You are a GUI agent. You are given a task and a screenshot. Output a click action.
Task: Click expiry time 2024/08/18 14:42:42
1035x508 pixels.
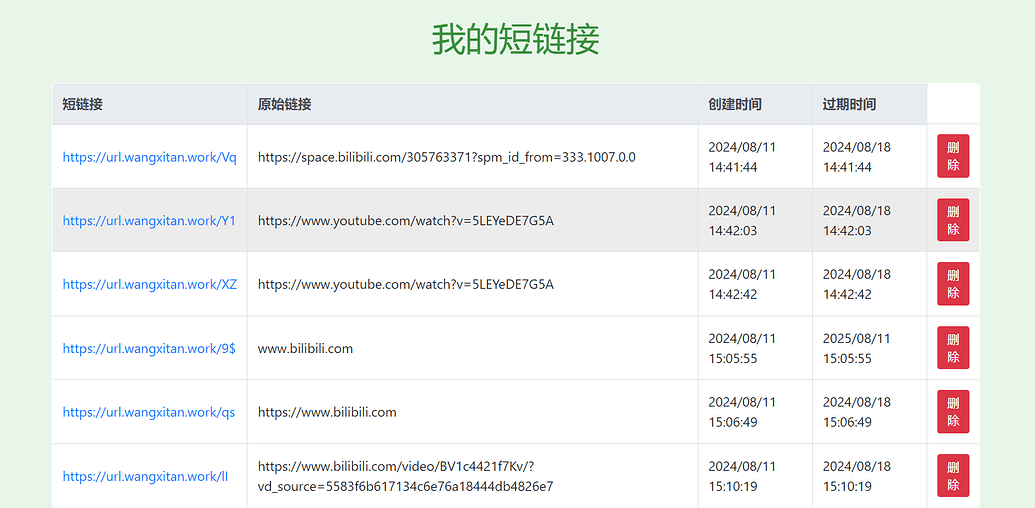pos(856,284)
